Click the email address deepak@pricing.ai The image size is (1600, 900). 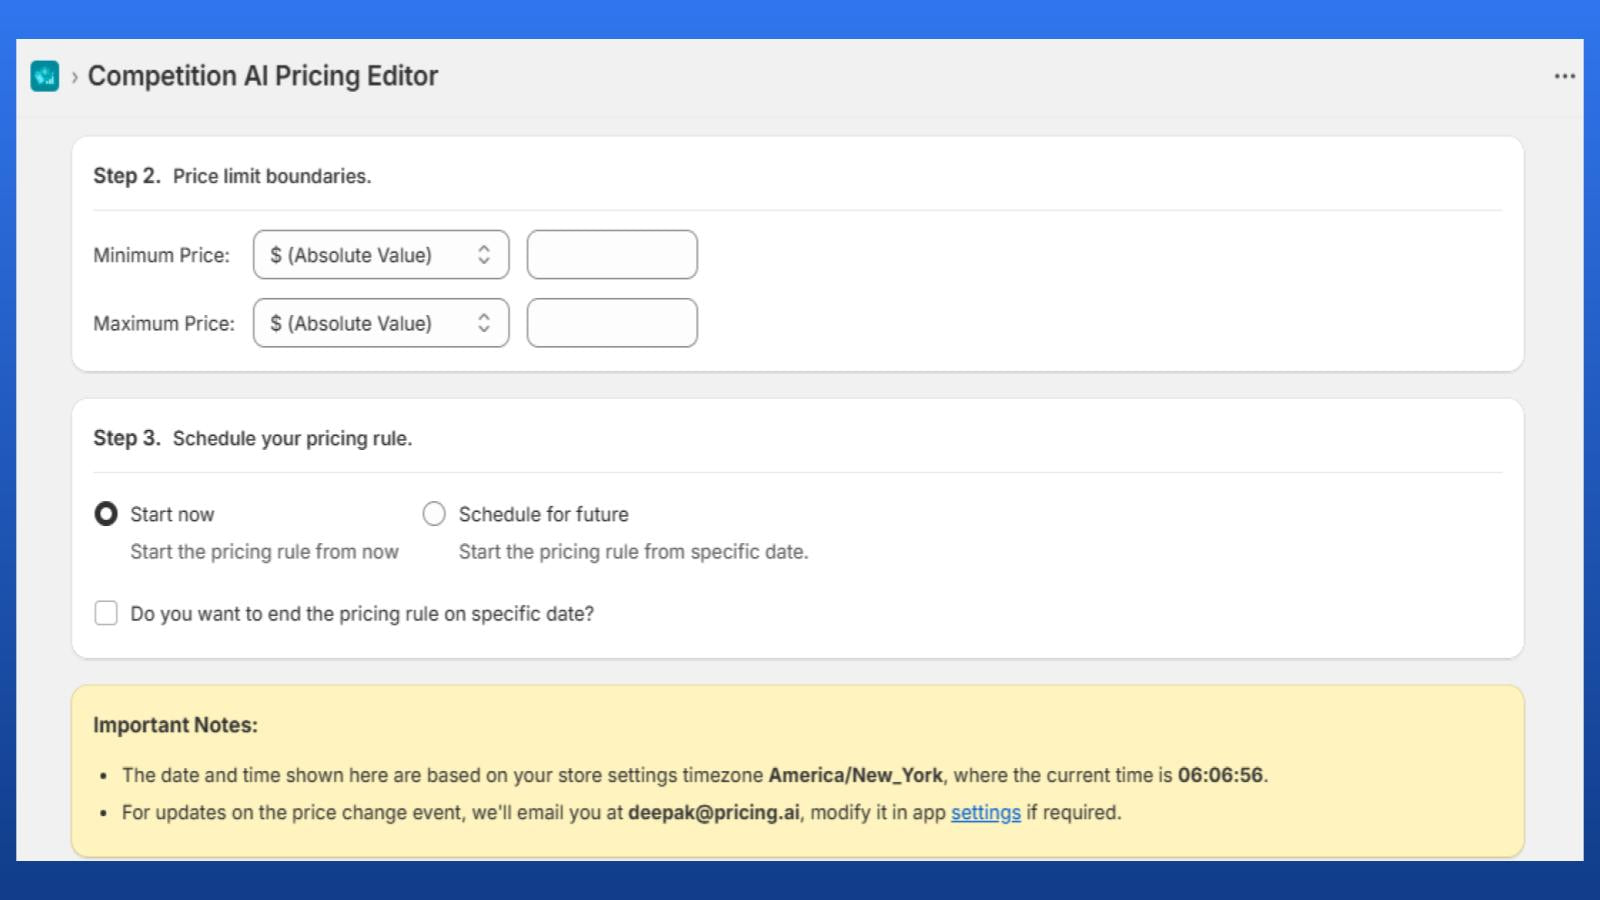(713, 813)
